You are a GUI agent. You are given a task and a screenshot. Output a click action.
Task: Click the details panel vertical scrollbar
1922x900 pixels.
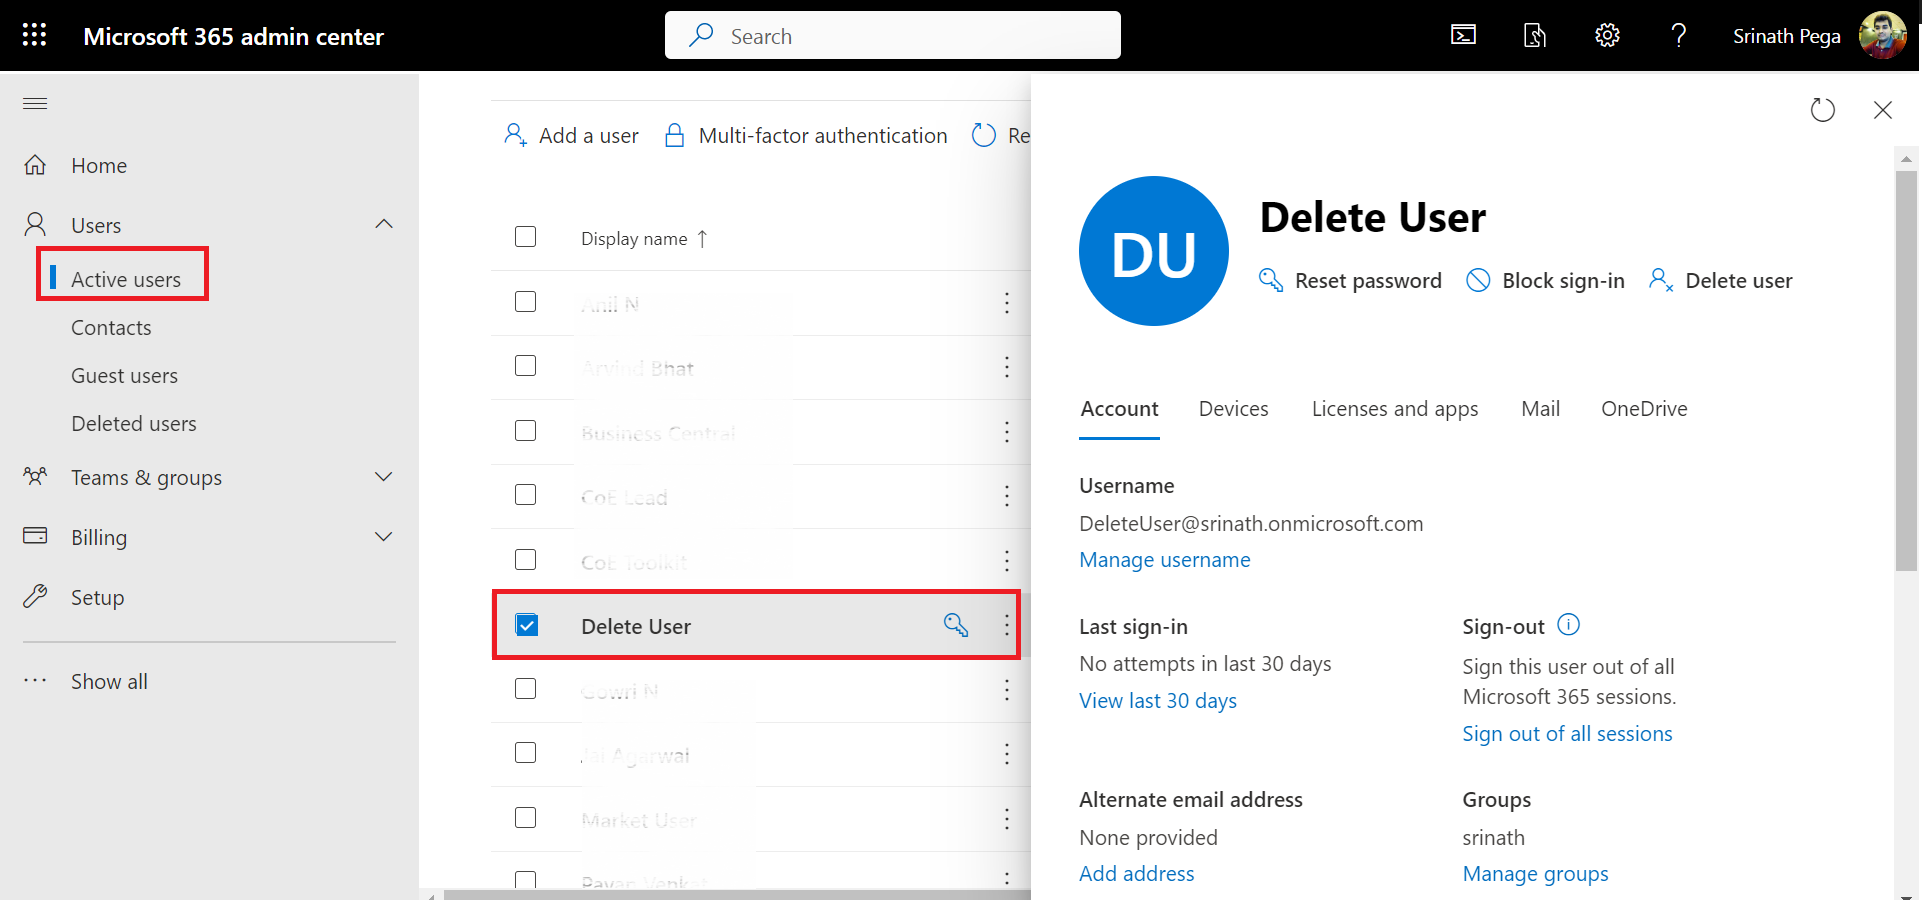pyautogui.click(x=1906, y=370)
